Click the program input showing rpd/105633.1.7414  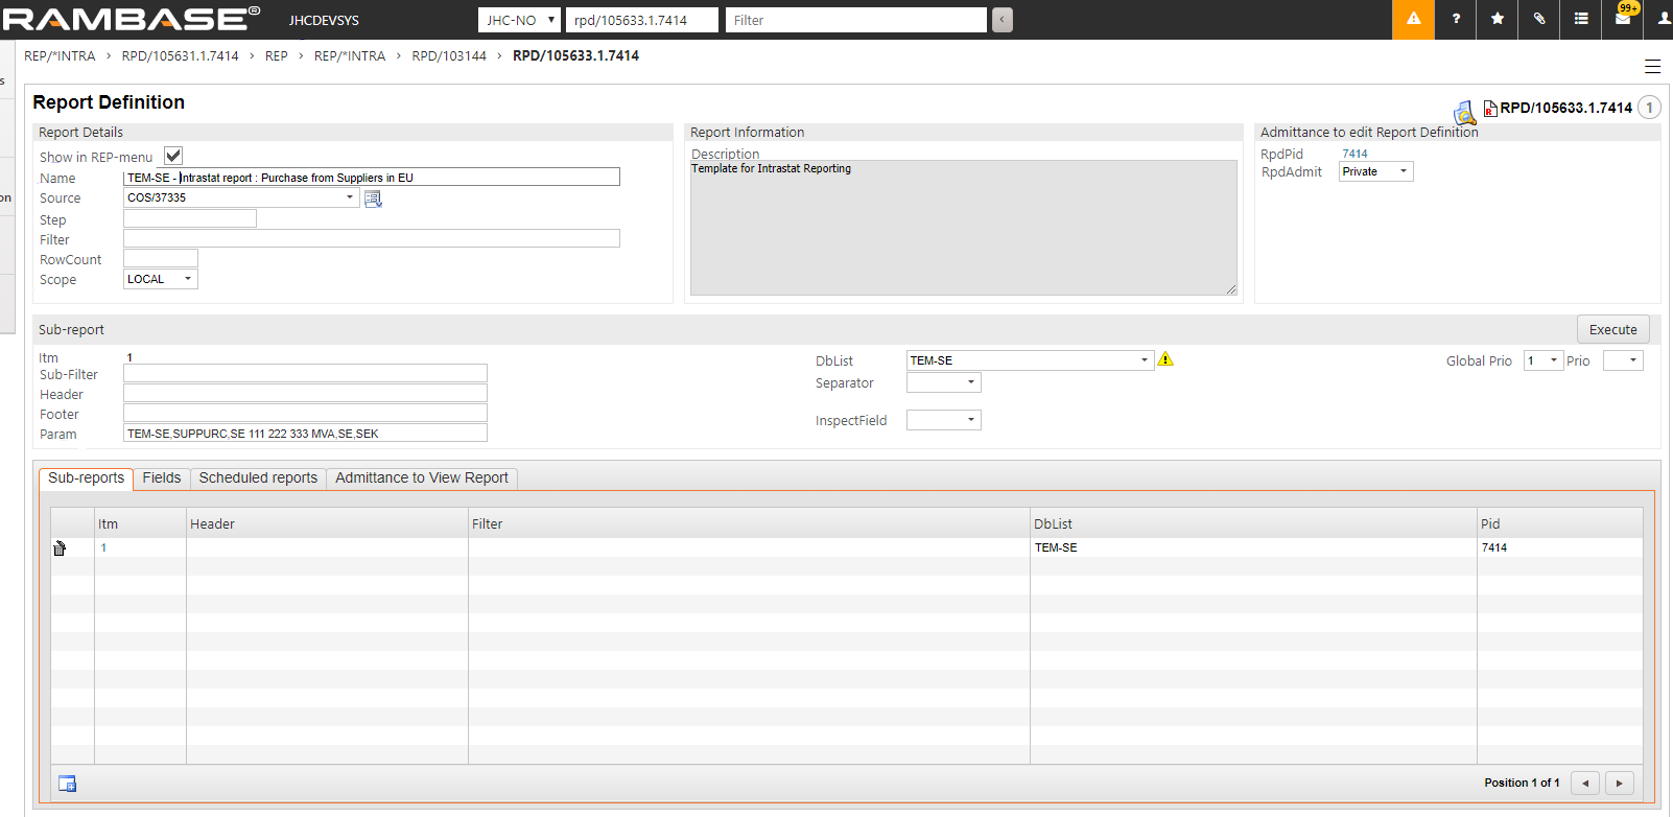coord(642,20)
